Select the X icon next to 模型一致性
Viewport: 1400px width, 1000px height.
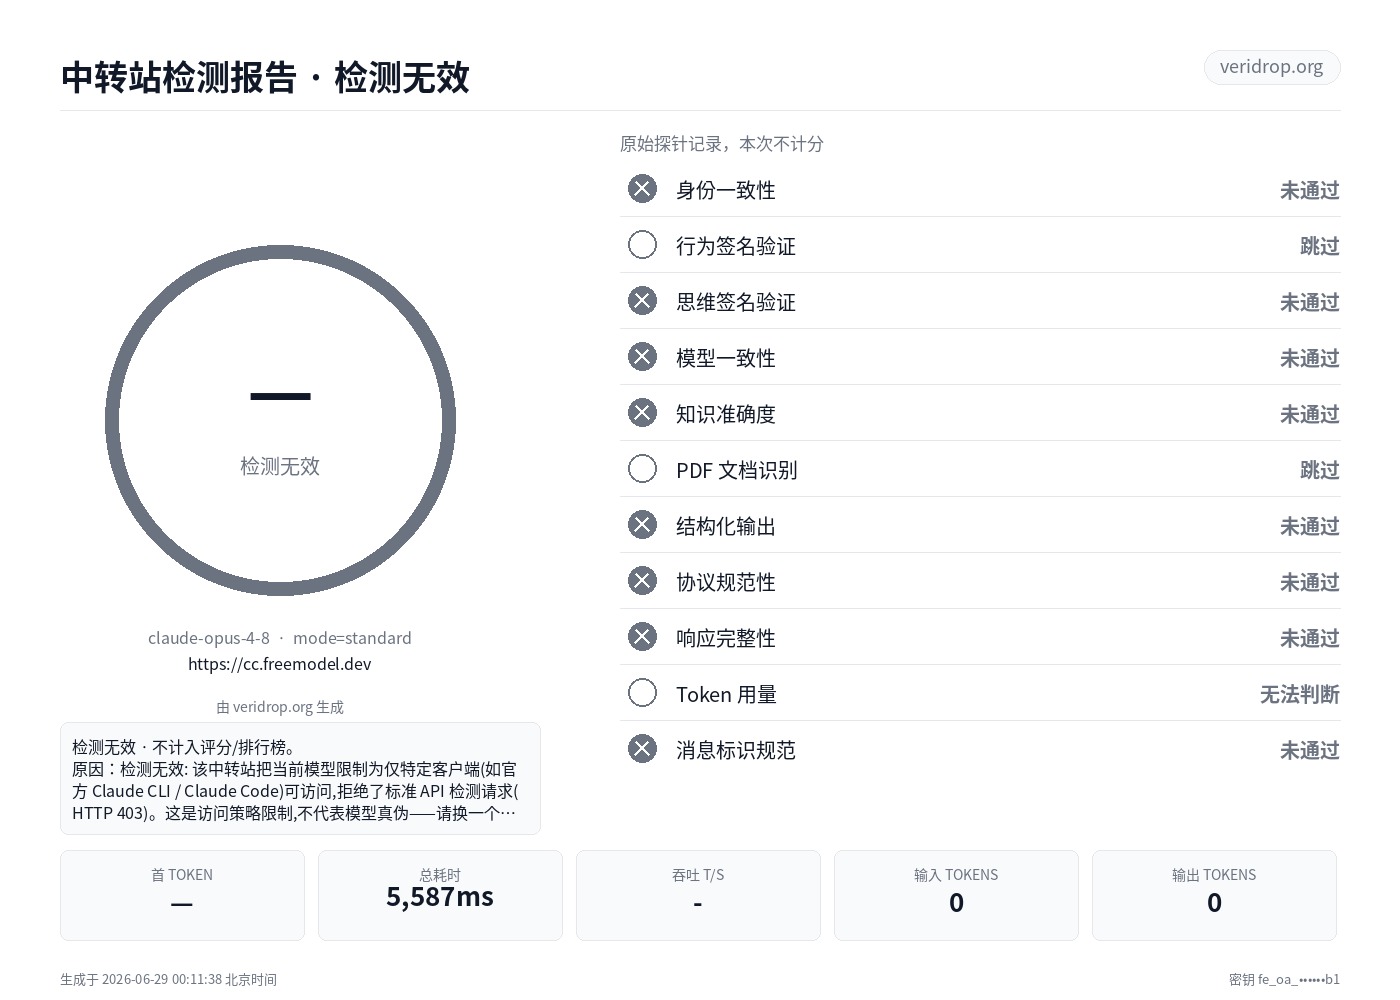click(x=642, y=357)
